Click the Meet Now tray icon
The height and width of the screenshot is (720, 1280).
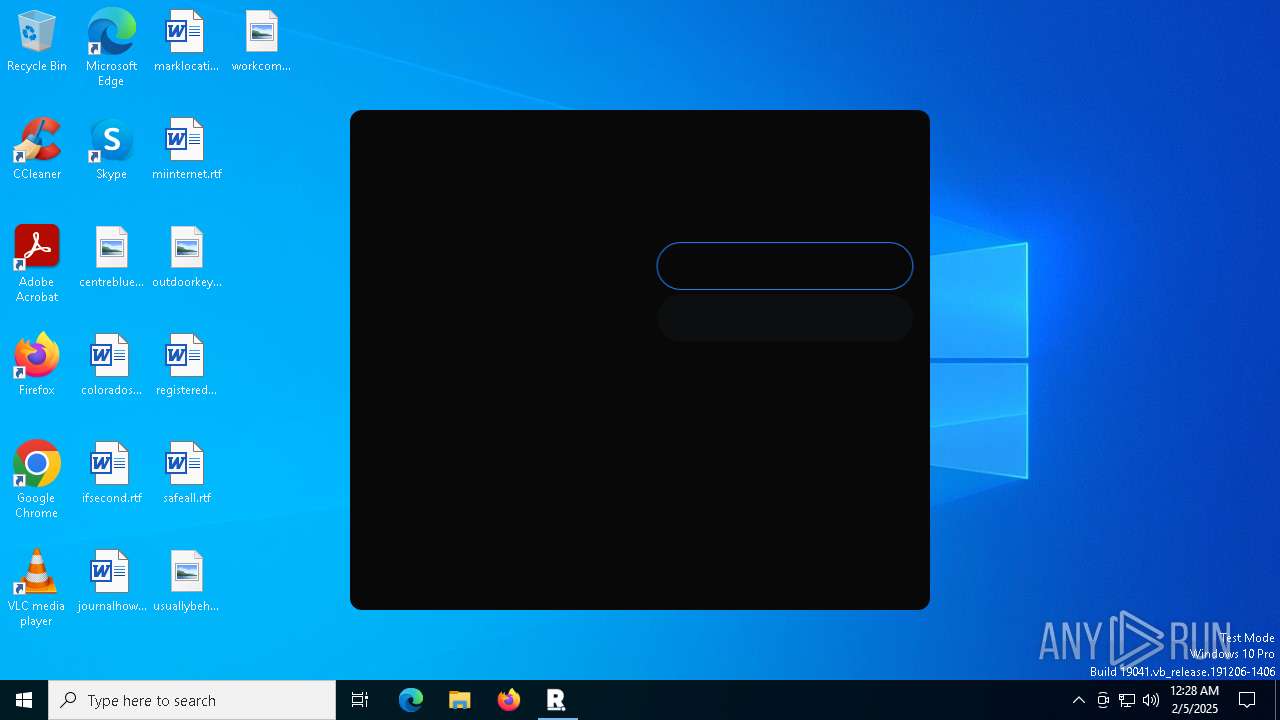[1103, 700]
